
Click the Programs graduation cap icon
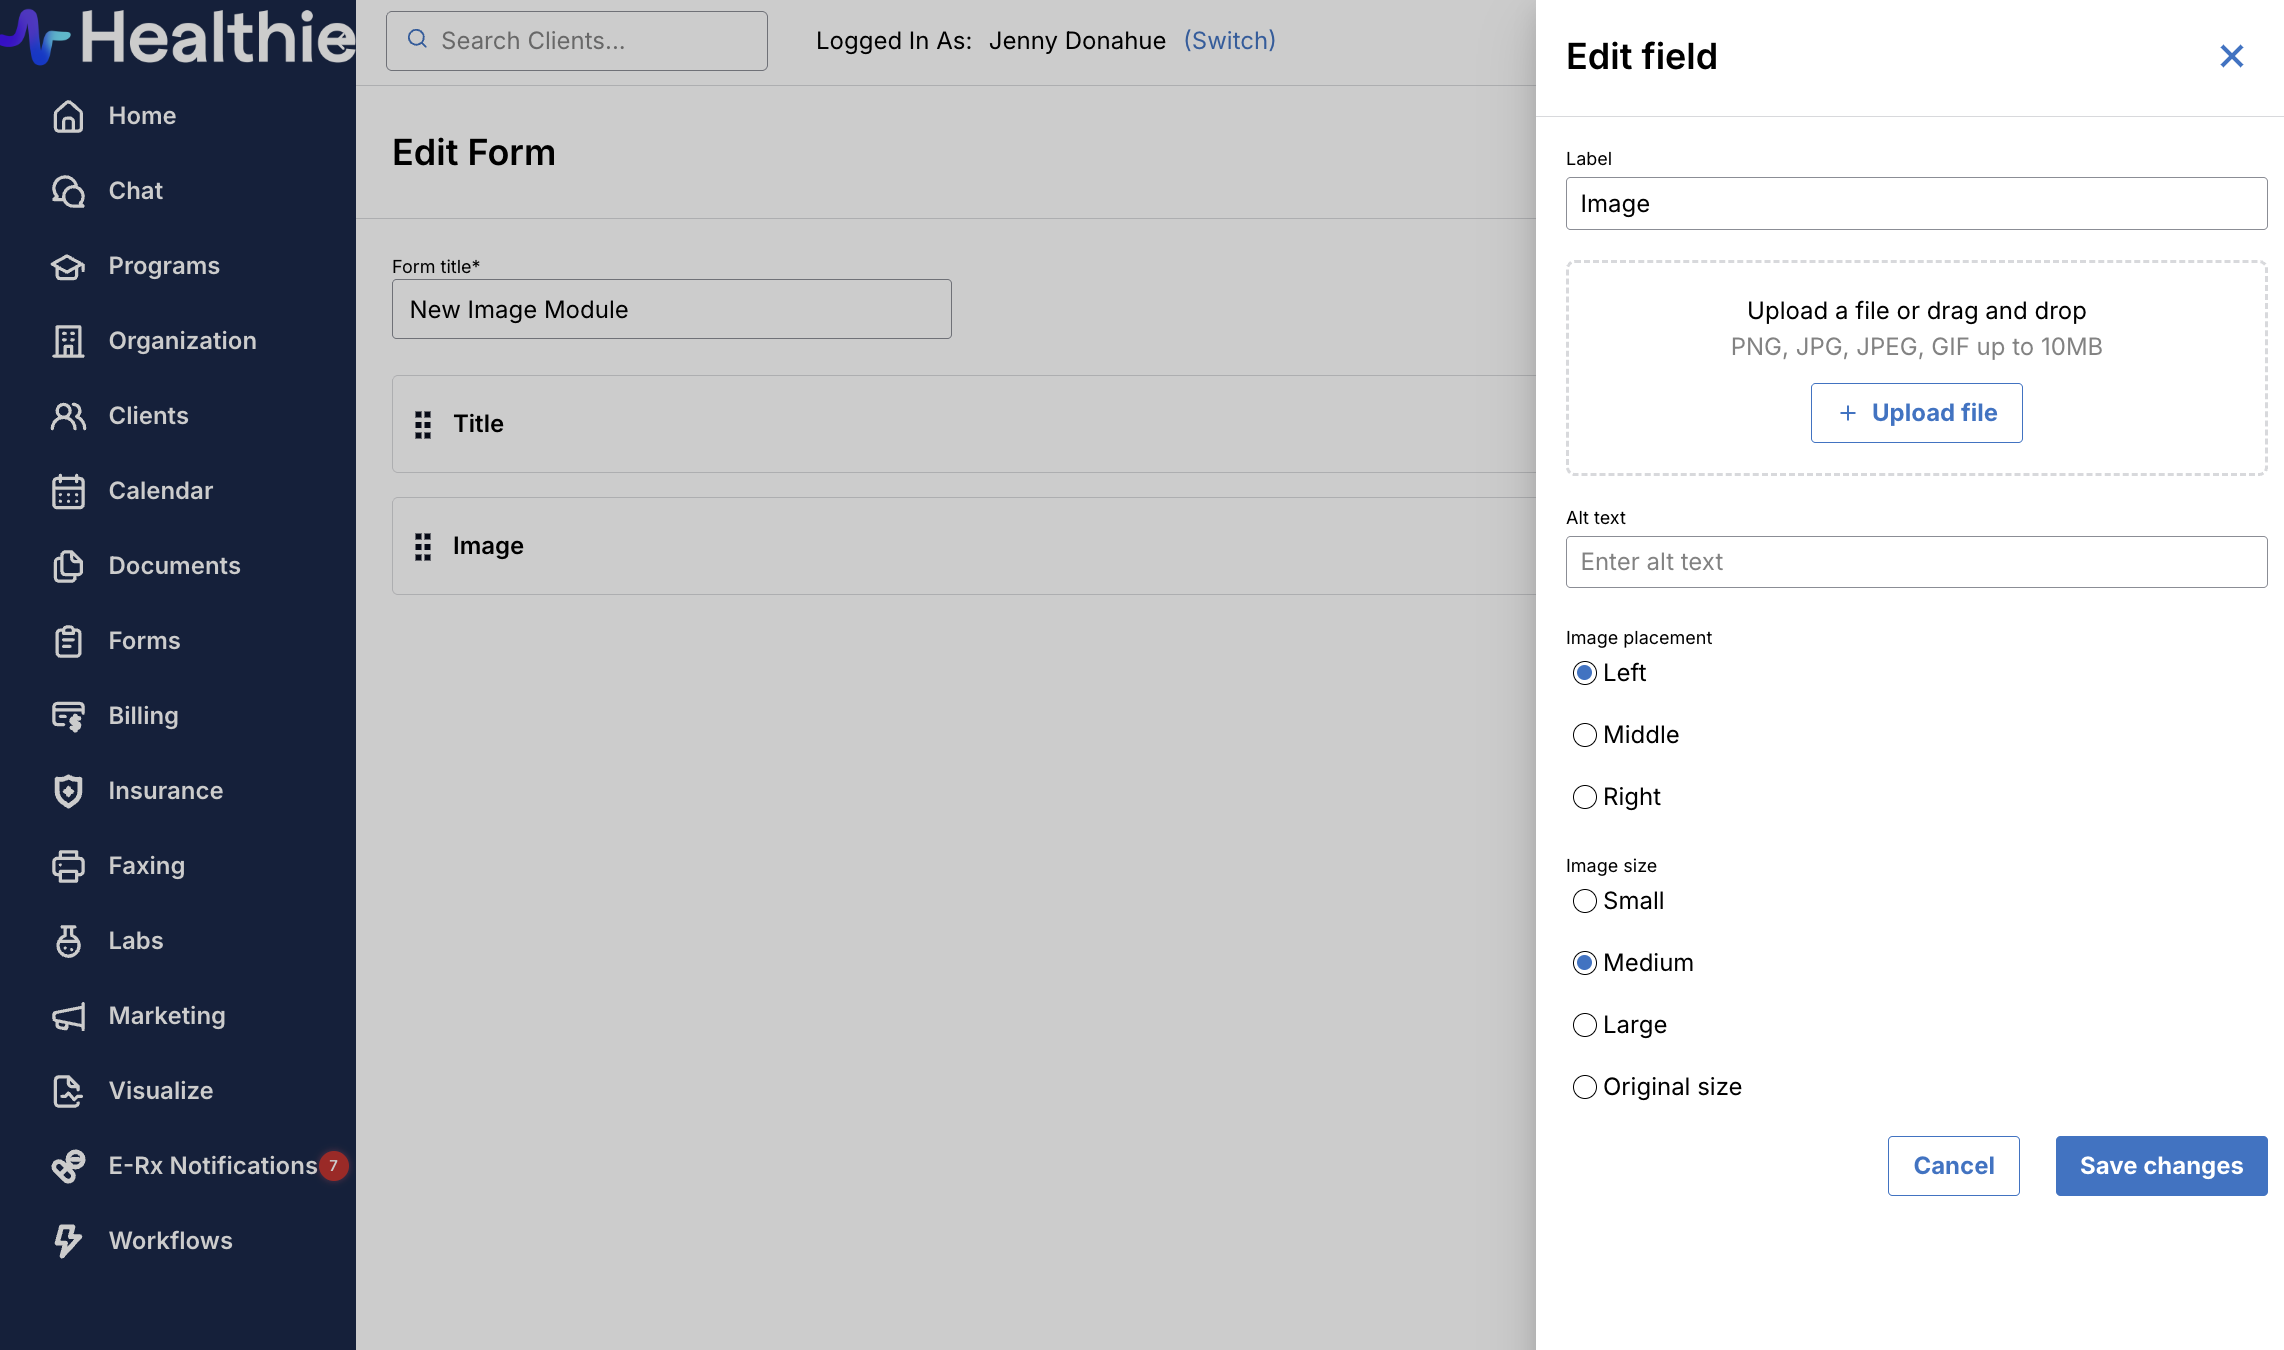tap(68, 266)
